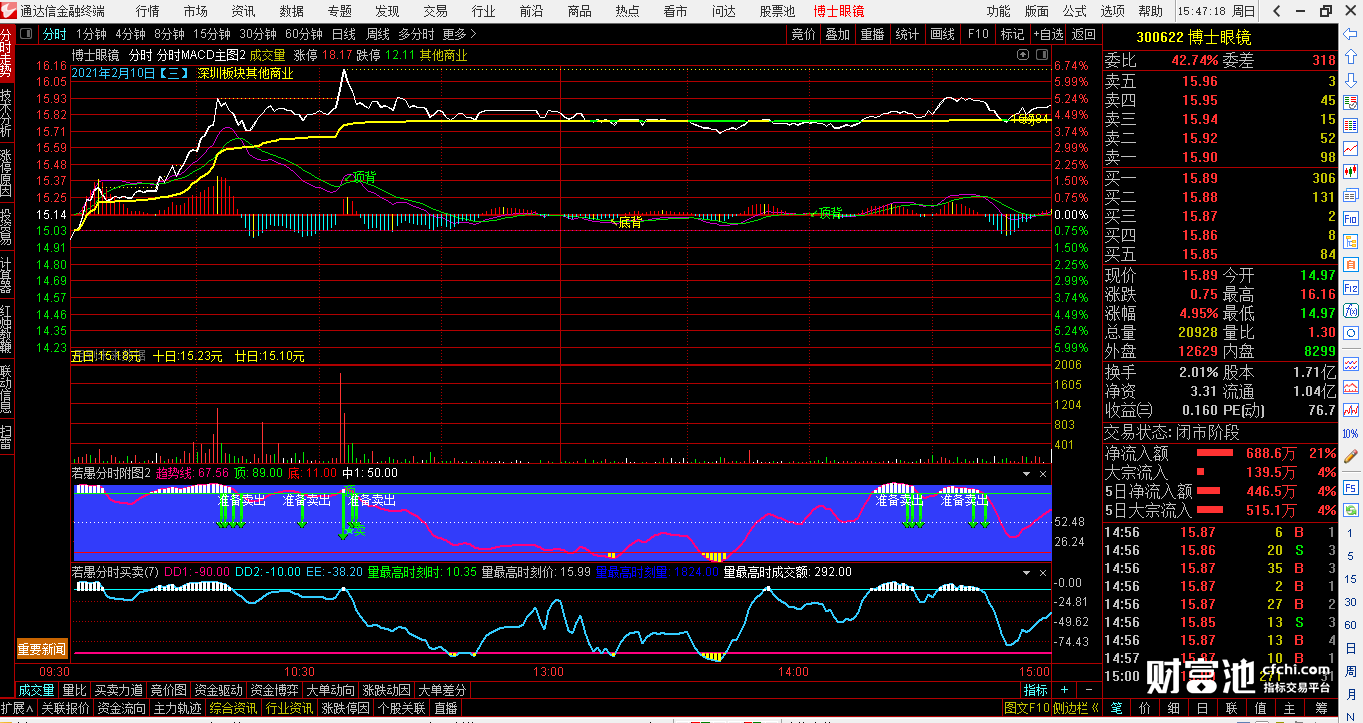The width and height of the screenshot is (1363, 723).
Task: Click the 返回 button
Action: (x=1083, y=34)
